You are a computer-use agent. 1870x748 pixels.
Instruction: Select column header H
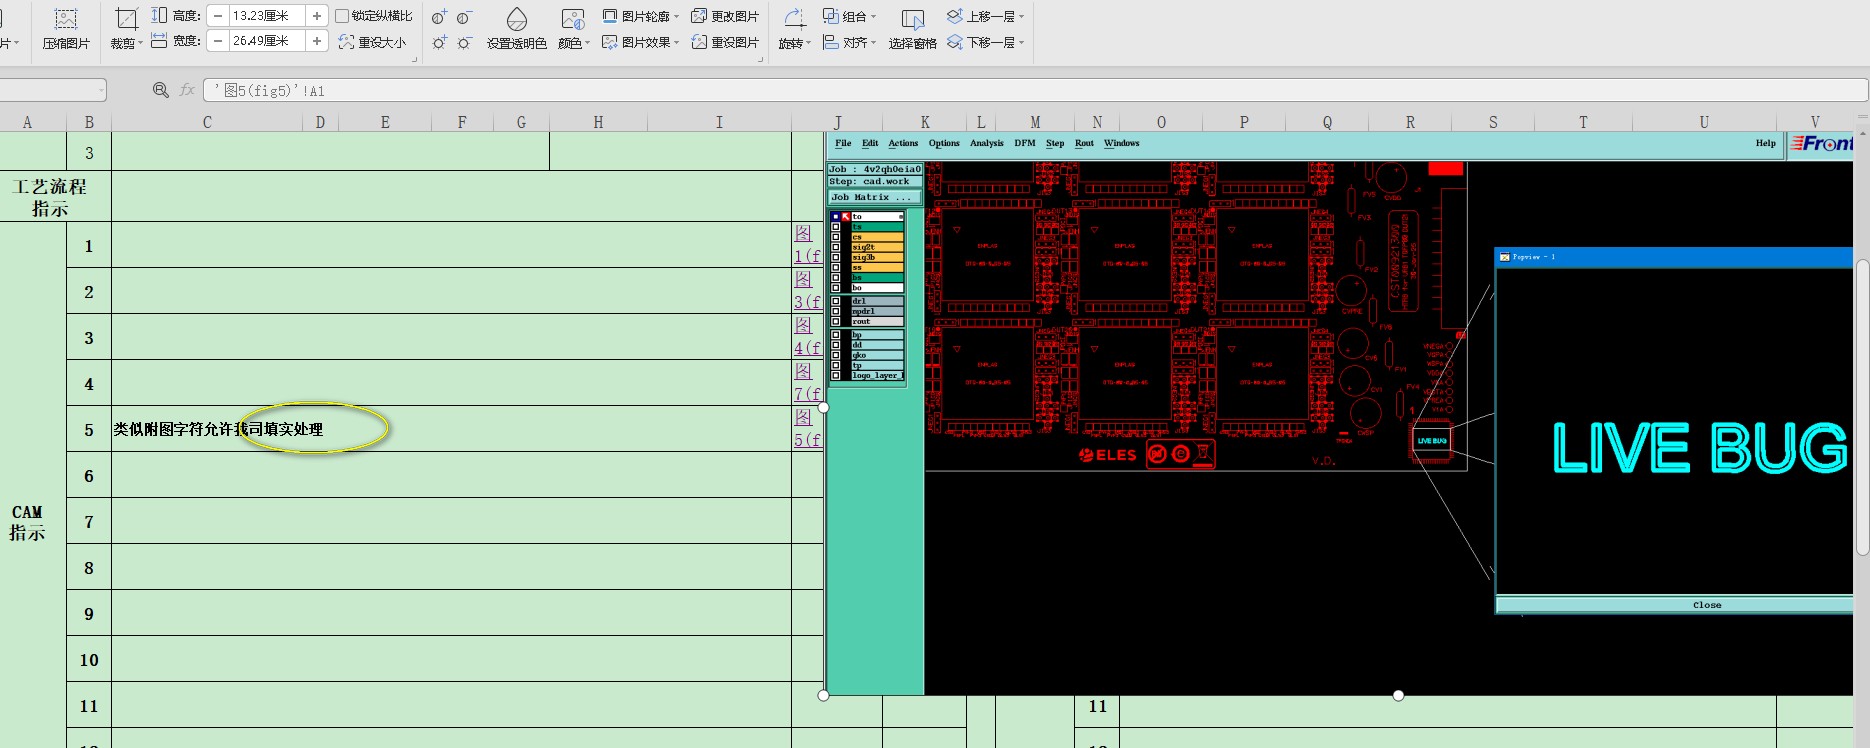[598, 122]
